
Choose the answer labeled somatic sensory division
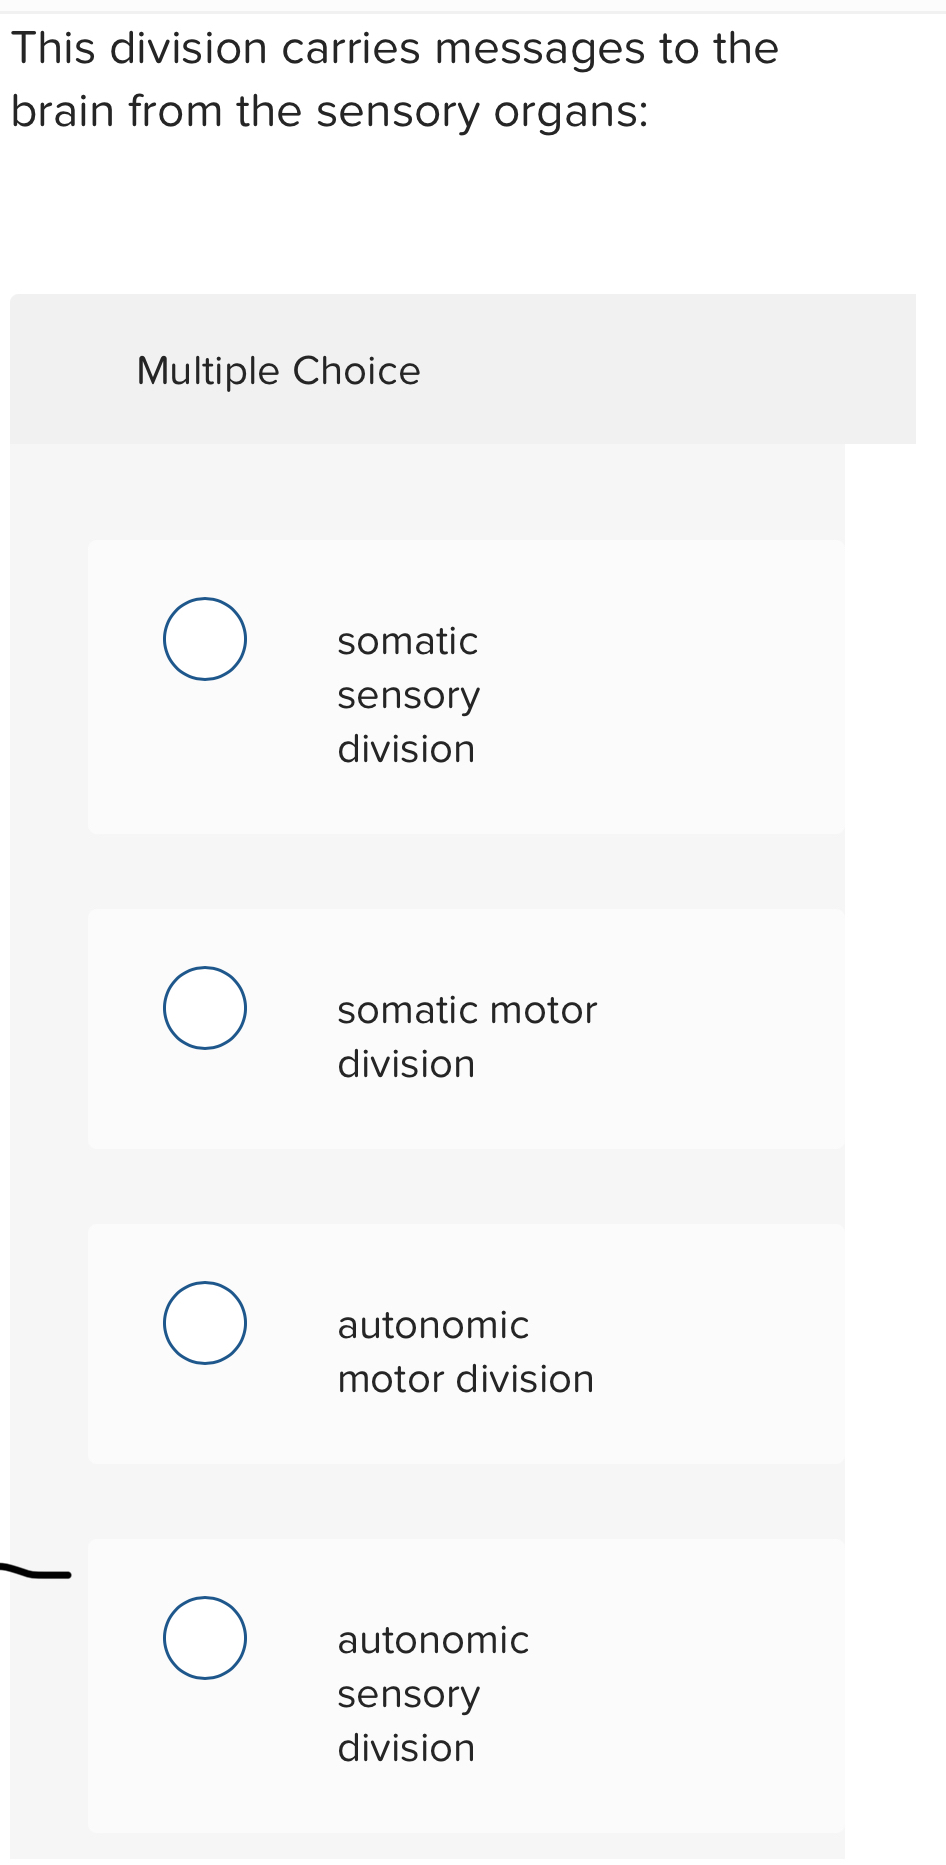pyautogui.click(x=408, y=693)
